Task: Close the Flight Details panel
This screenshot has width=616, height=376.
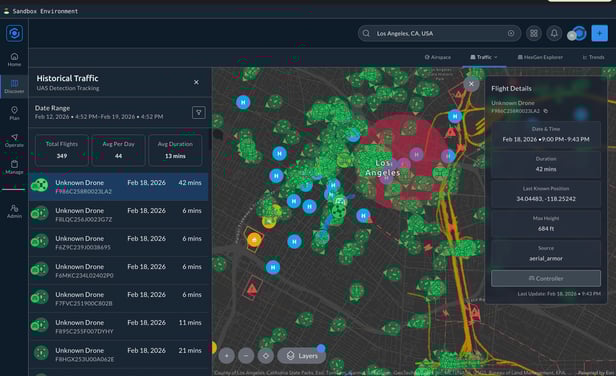Action: point(471,84)
